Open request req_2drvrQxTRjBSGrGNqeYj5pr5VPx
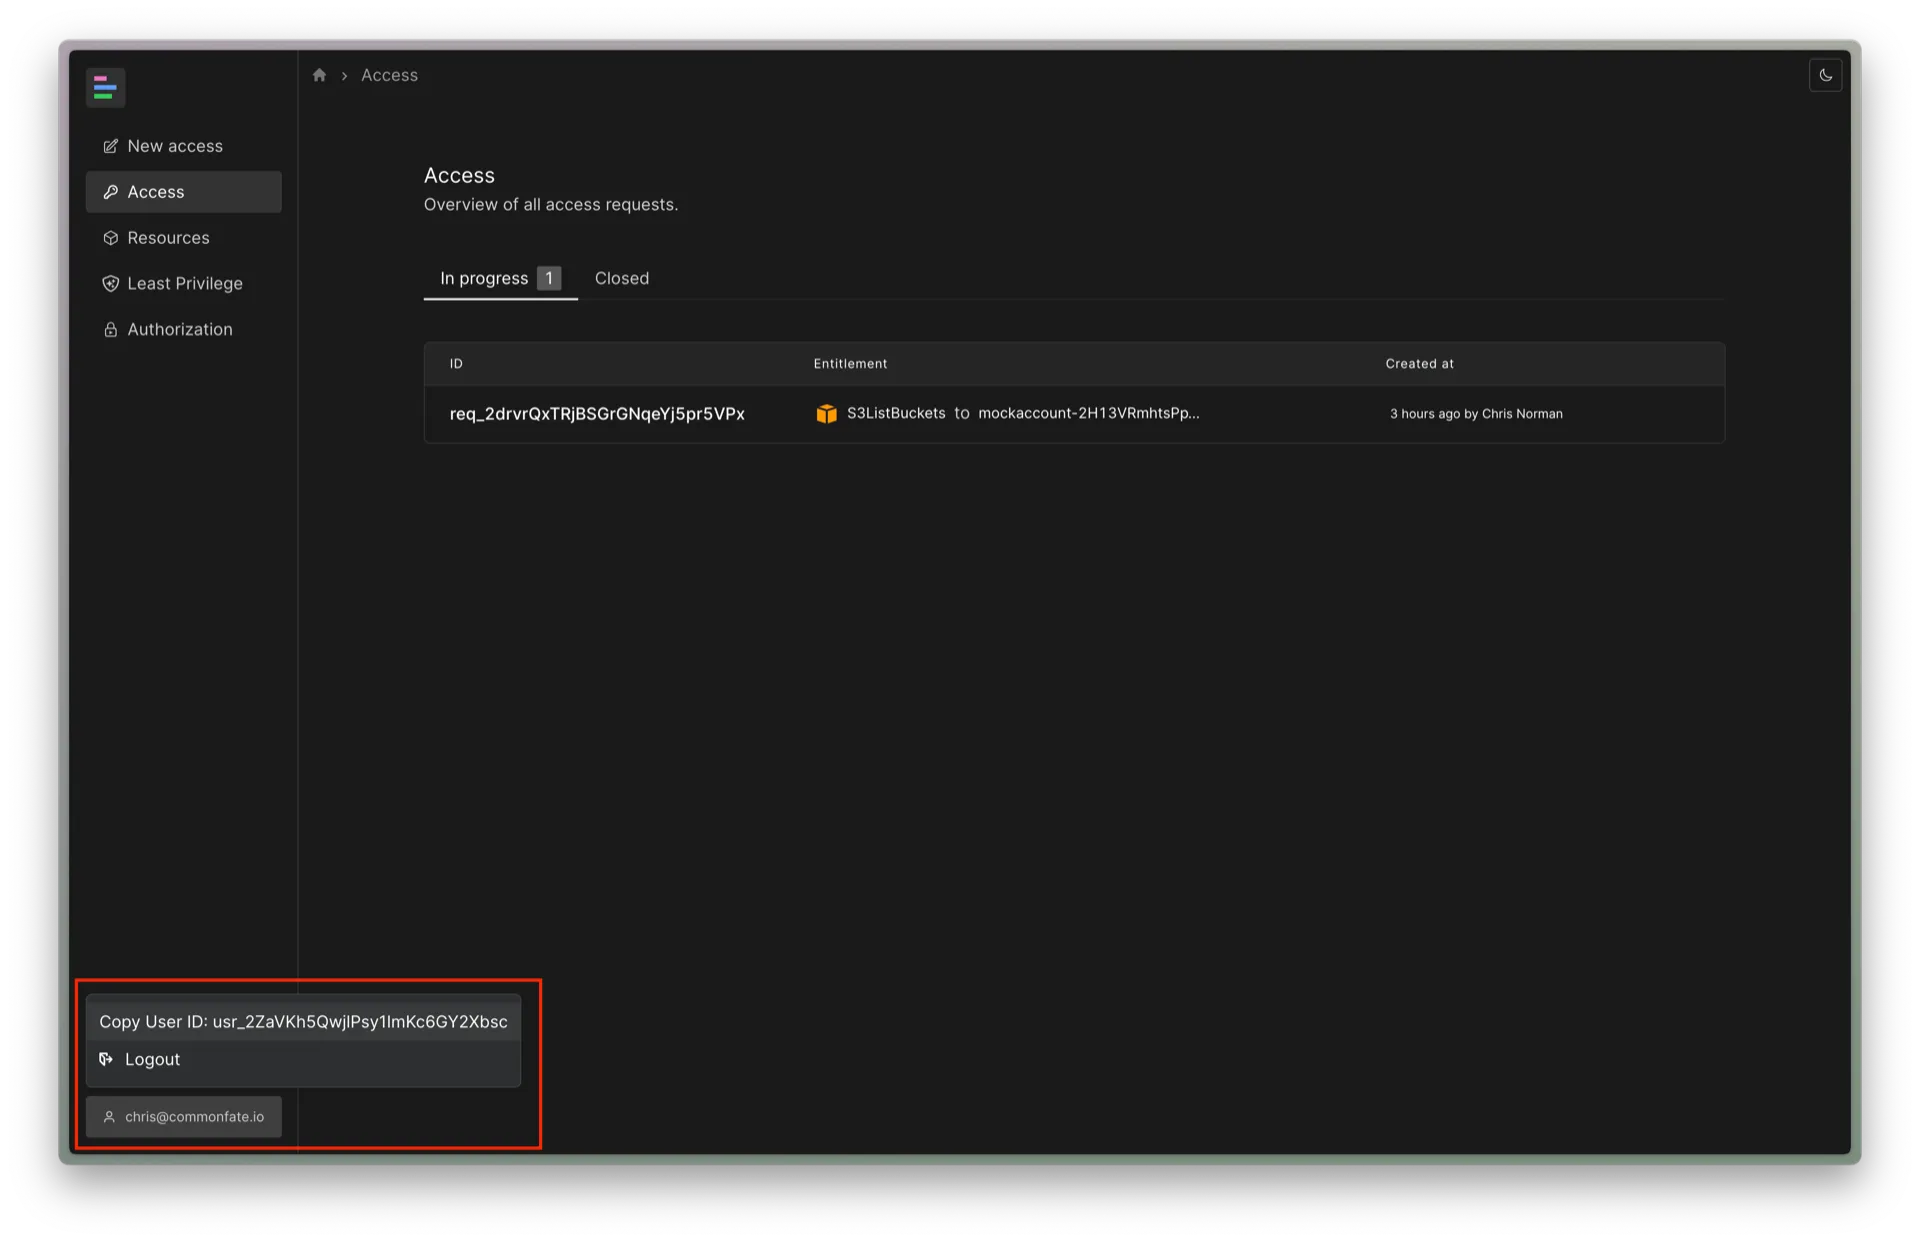1920x1242 pixels. click(x=597, y=414)
